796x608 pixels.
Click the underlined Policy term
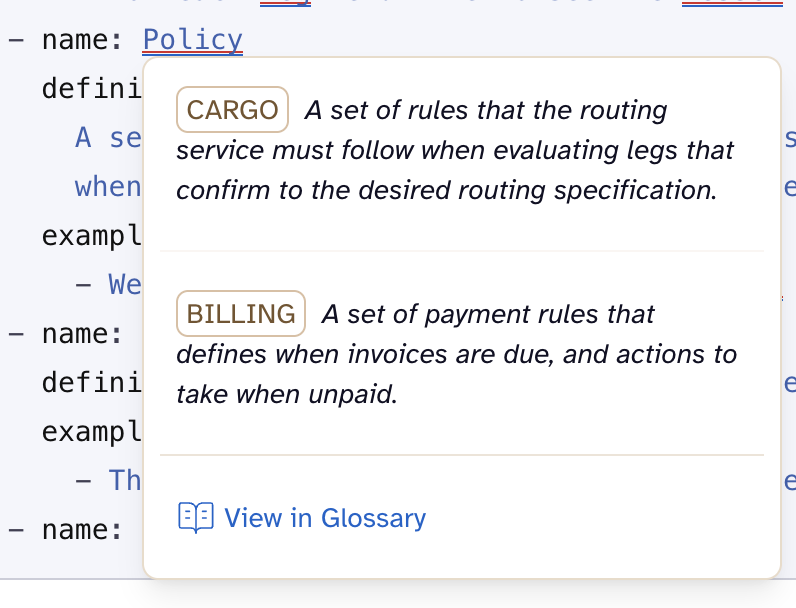(193, 40)
